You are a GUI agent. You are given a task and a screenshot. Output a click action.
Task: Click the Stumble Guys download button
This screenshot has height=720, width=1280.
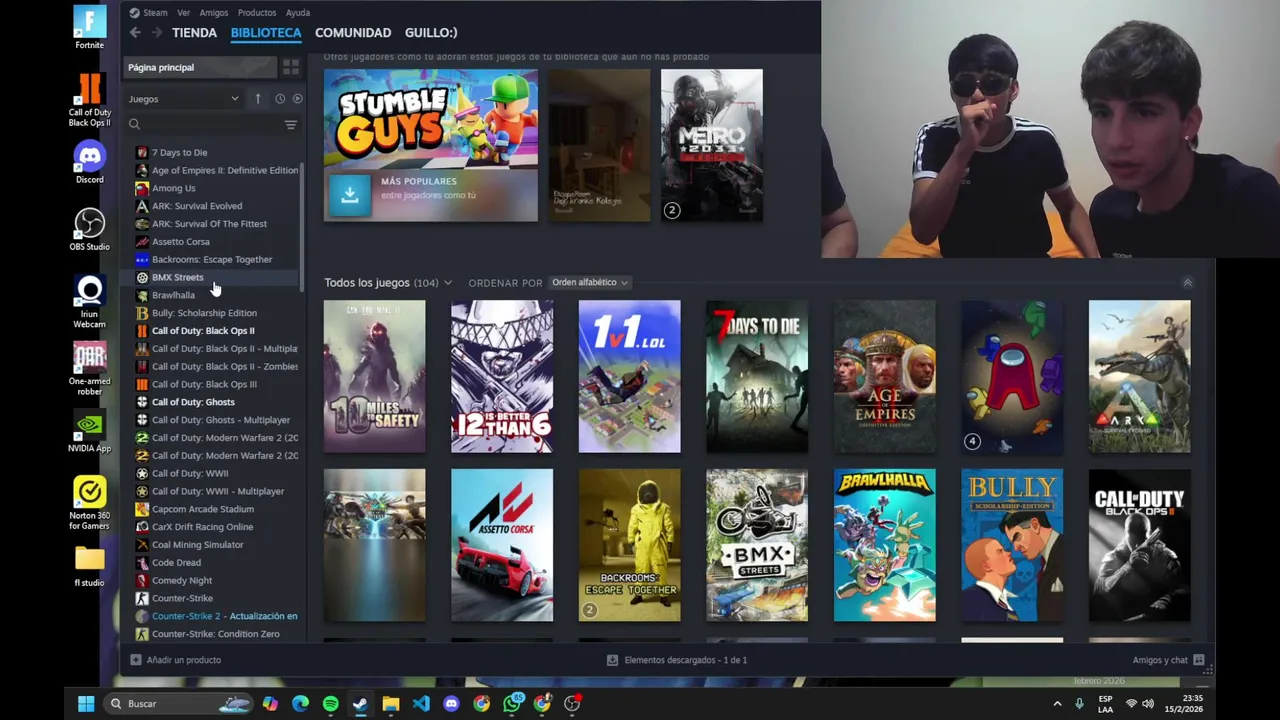[349, 194]
